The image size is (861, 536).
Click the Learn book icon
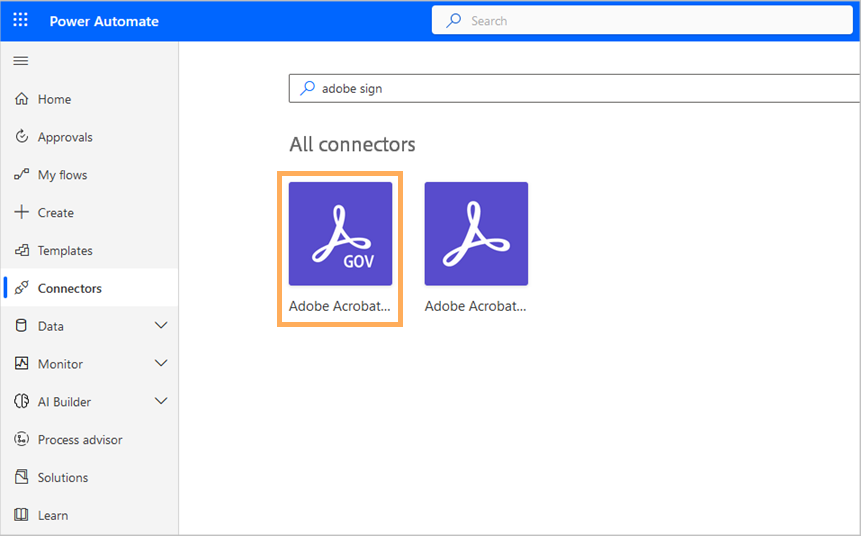(21, 515)
